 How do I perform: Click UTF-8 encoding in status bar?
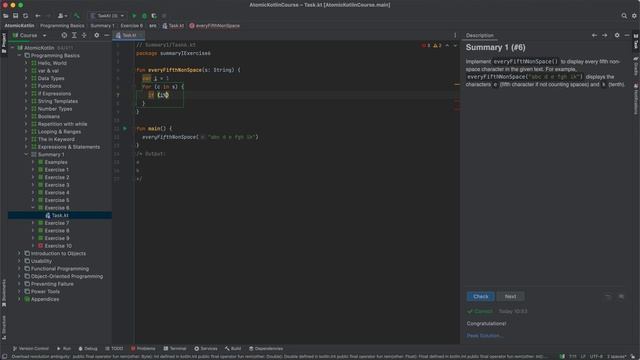(596, 357)
